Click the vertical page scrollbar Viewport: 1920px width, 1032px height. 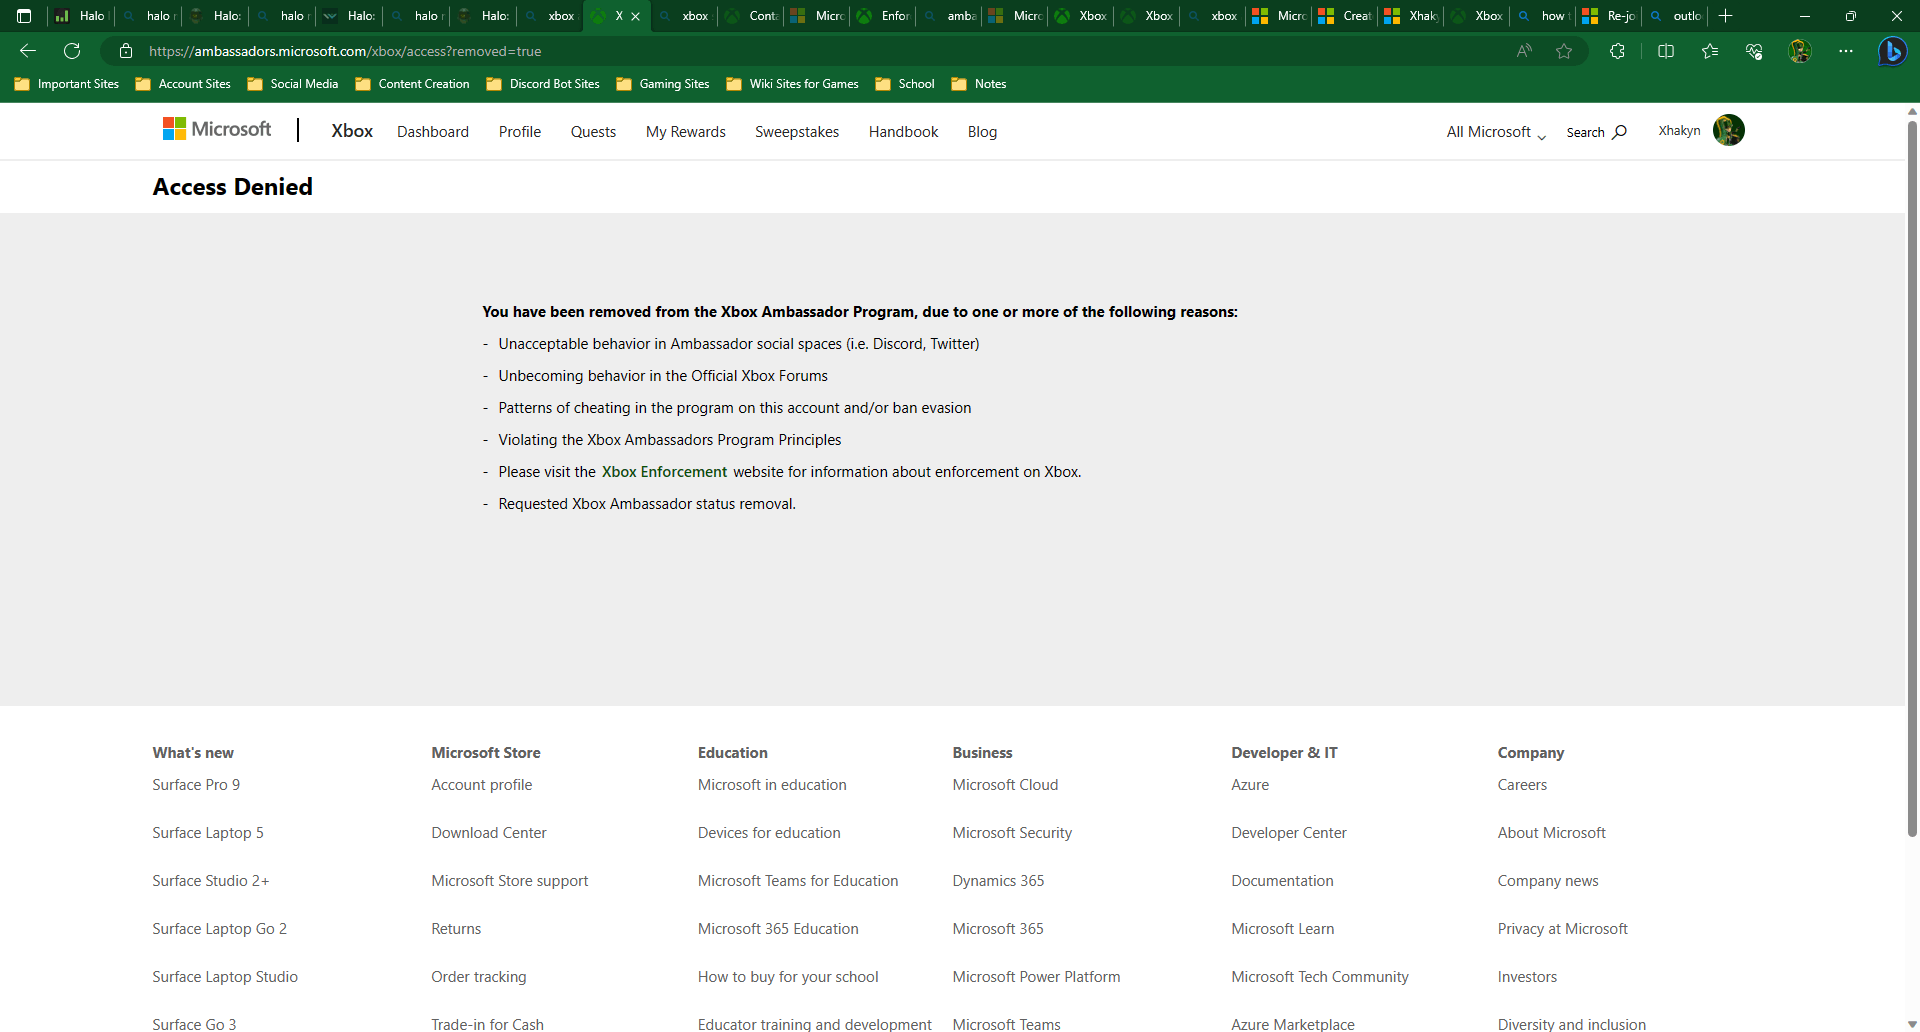click(1912, 480)
